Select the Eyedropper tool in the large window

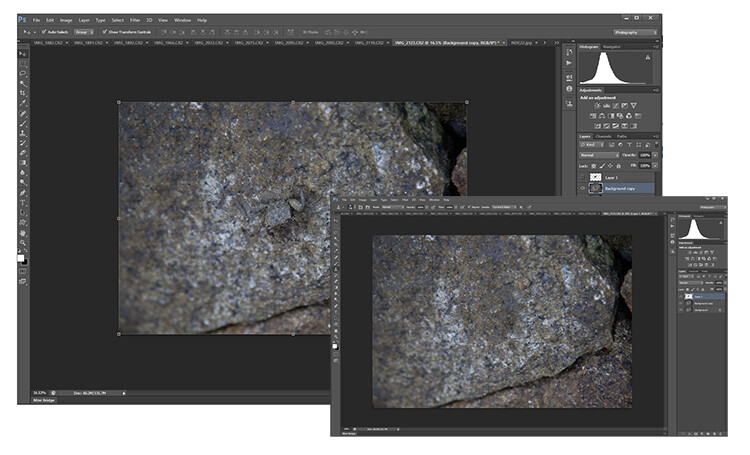(x=22, y=103)
